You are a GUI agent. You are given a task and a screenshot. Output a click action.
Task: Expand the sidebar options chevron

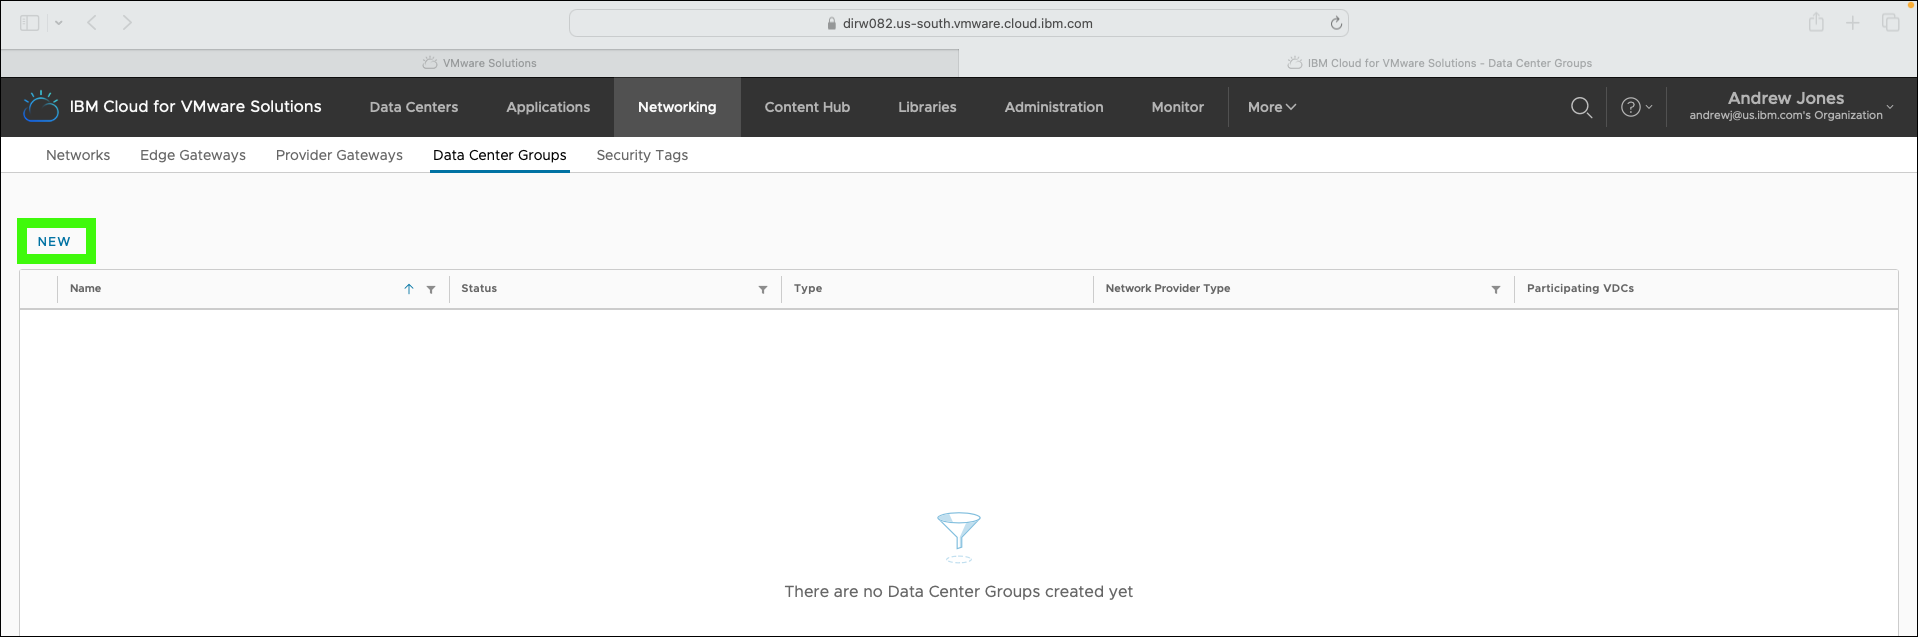59,22
